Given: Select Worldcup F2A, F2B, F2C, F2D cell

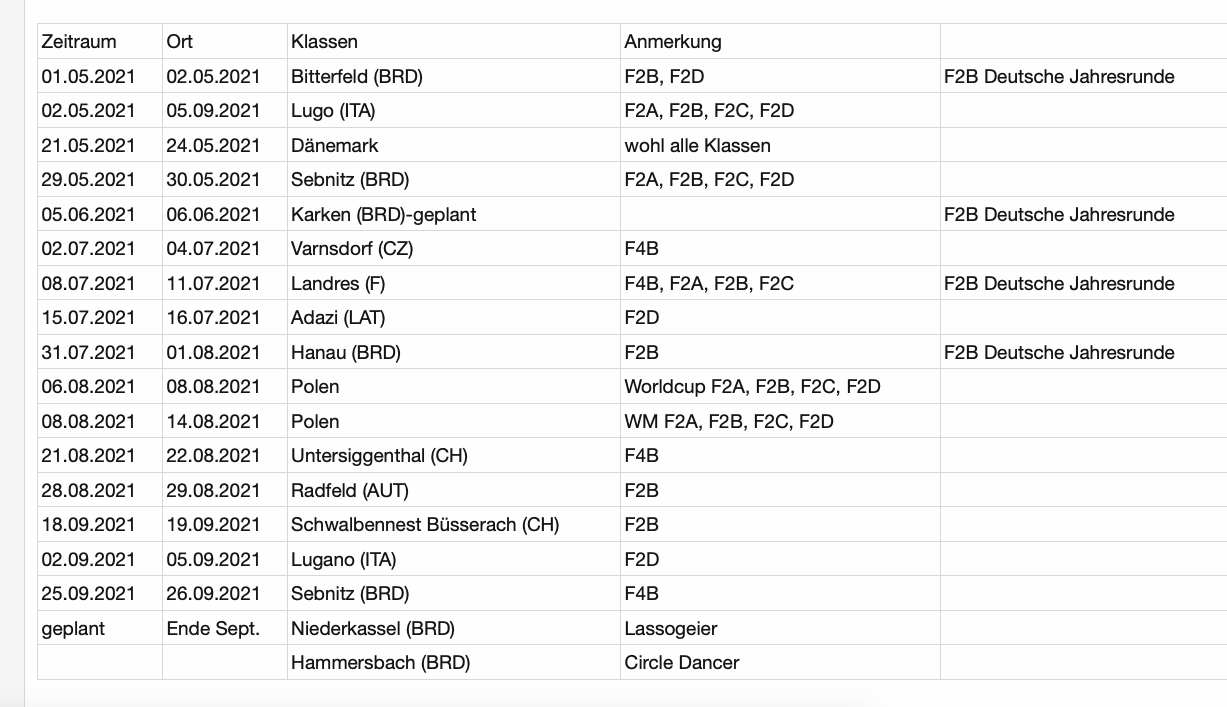Looking at the screenshot, I should 780,387.
